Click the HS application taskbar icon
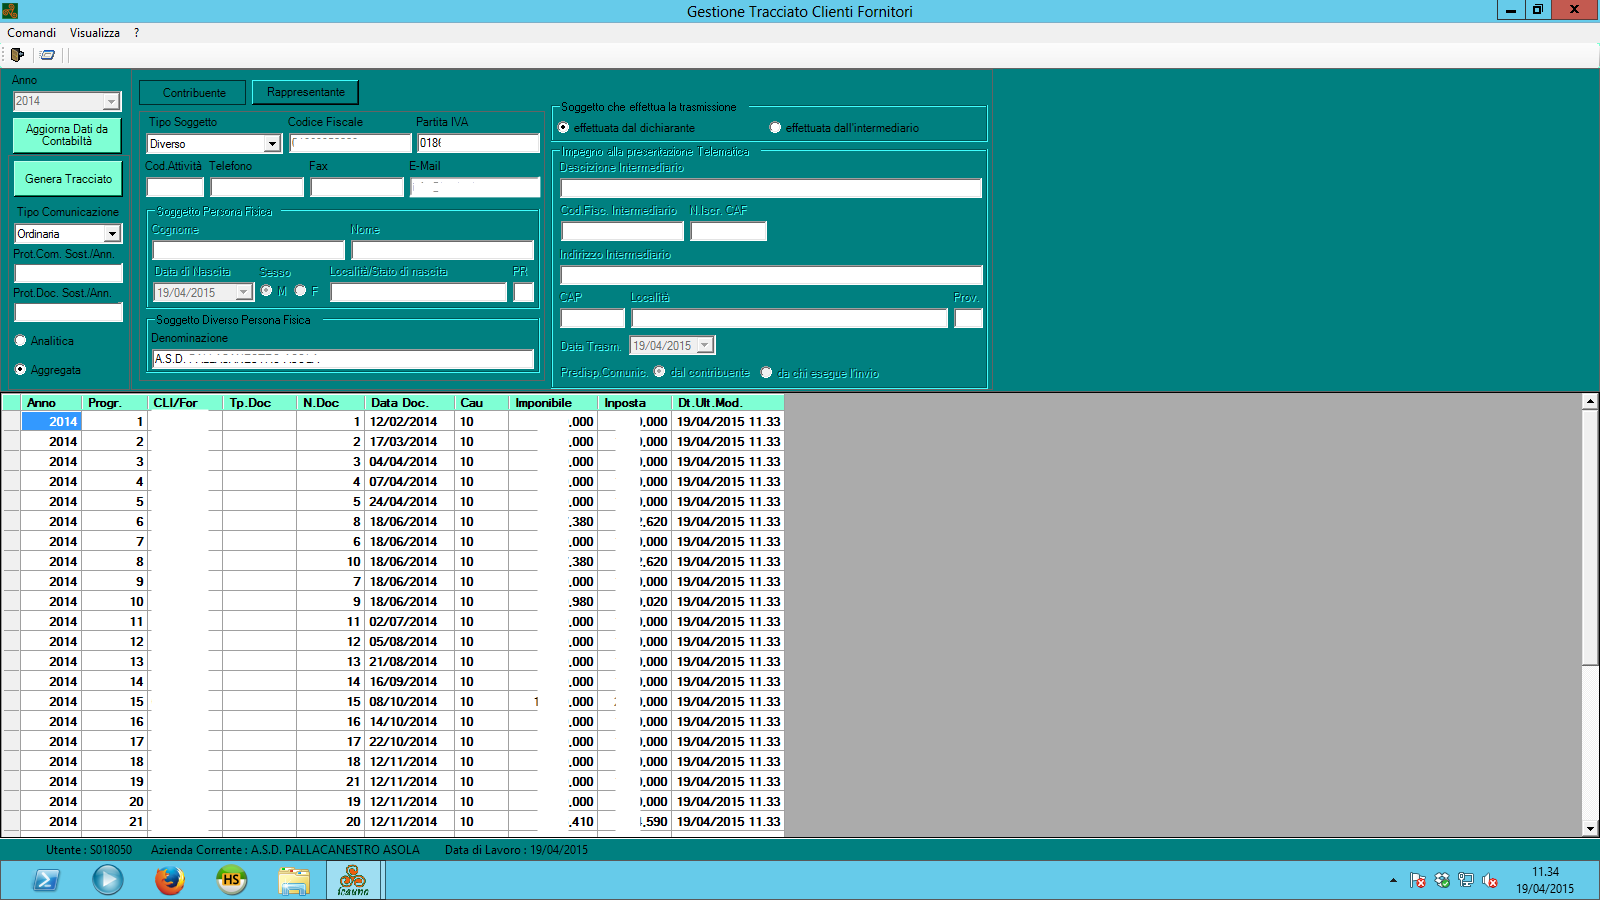 (231, 880)
